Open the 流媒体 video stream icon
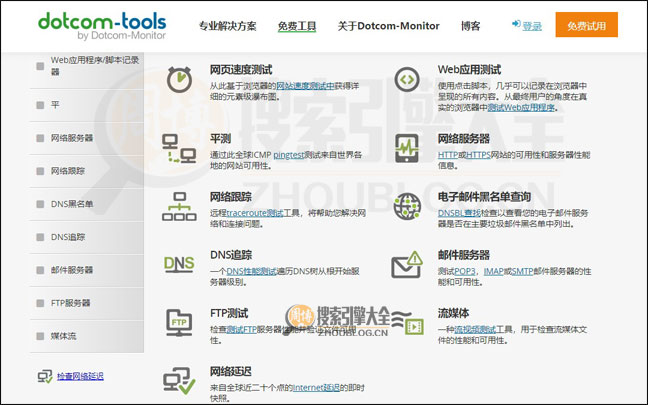 pyautogui.click(x=409, y=324)
